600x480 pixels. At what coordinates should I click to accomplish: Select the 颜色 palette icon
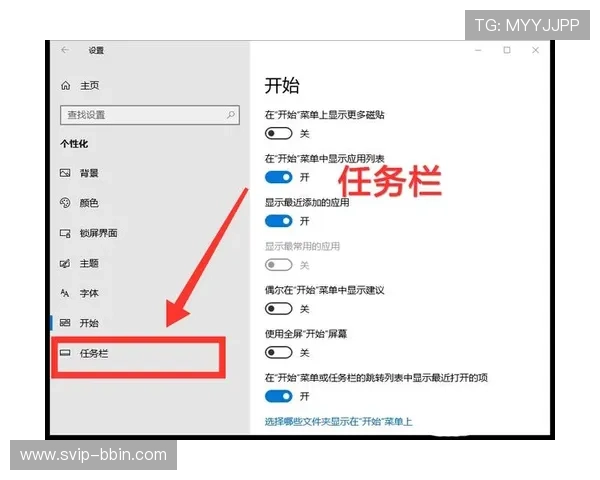(65, 202)
